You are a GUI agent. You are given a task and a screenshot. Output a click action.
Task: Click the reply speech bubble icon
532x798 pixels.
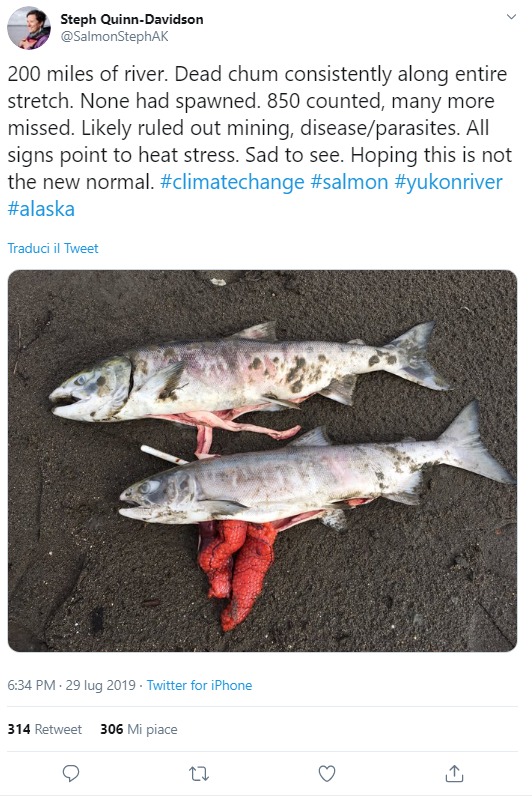coord(71,774)
